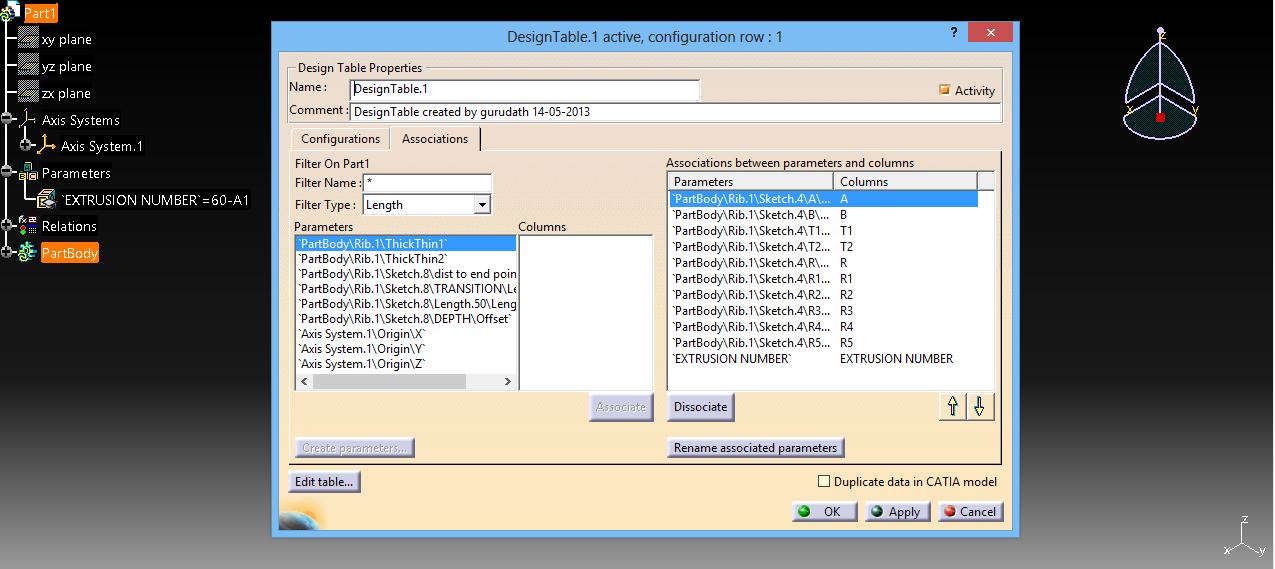Select the Associations tab
Screen dimensions: 1275x569
click(x=435, y=139)
